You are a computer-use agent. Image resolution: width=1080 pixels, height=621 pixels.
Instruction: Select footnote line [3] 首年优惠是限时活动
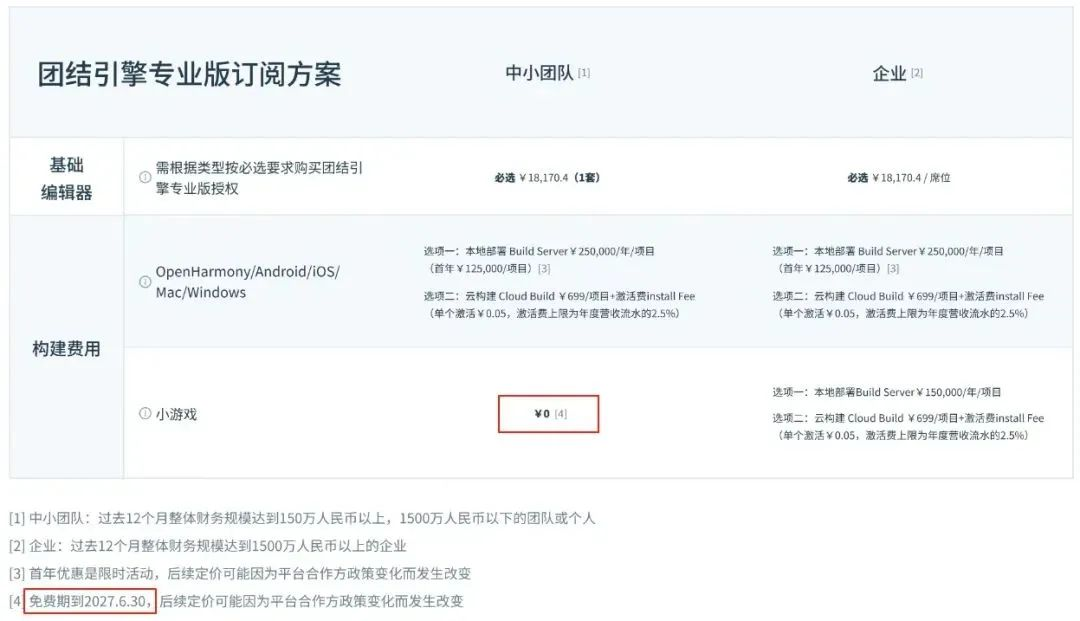[240, 573]
